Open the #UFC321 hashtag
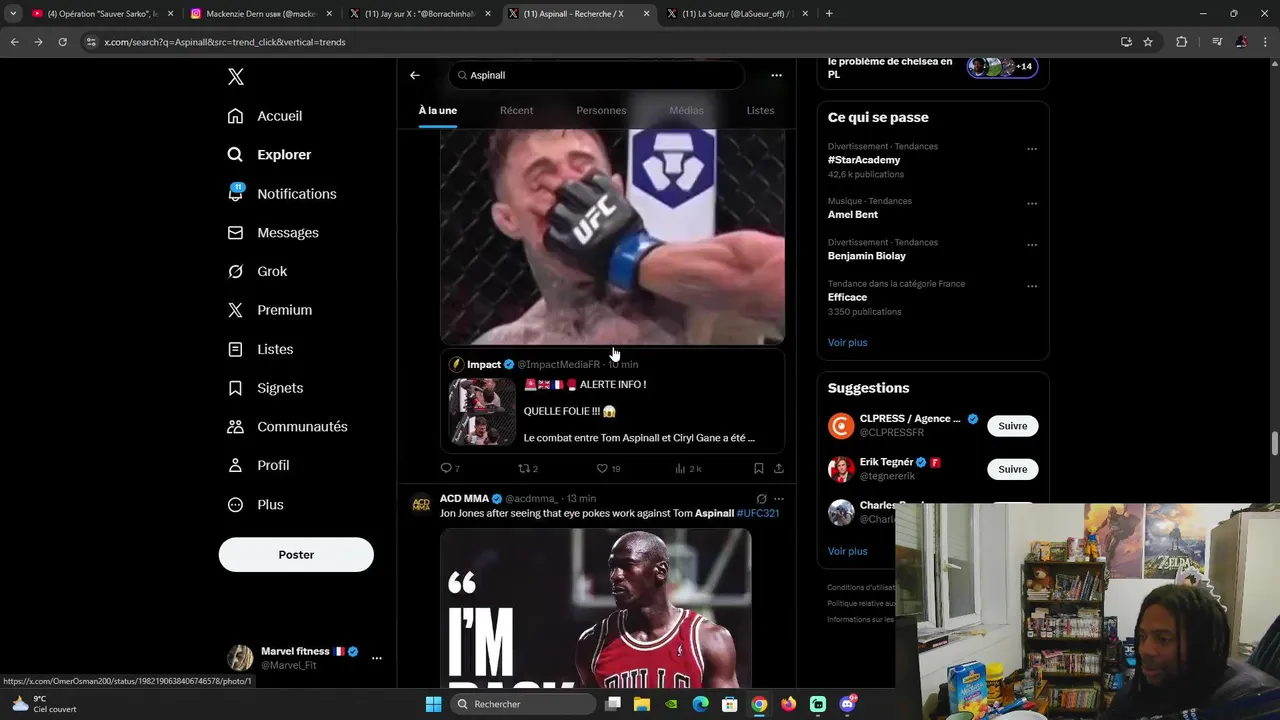This screenshot has width=1280, height=720. click(x=757, y=514)
